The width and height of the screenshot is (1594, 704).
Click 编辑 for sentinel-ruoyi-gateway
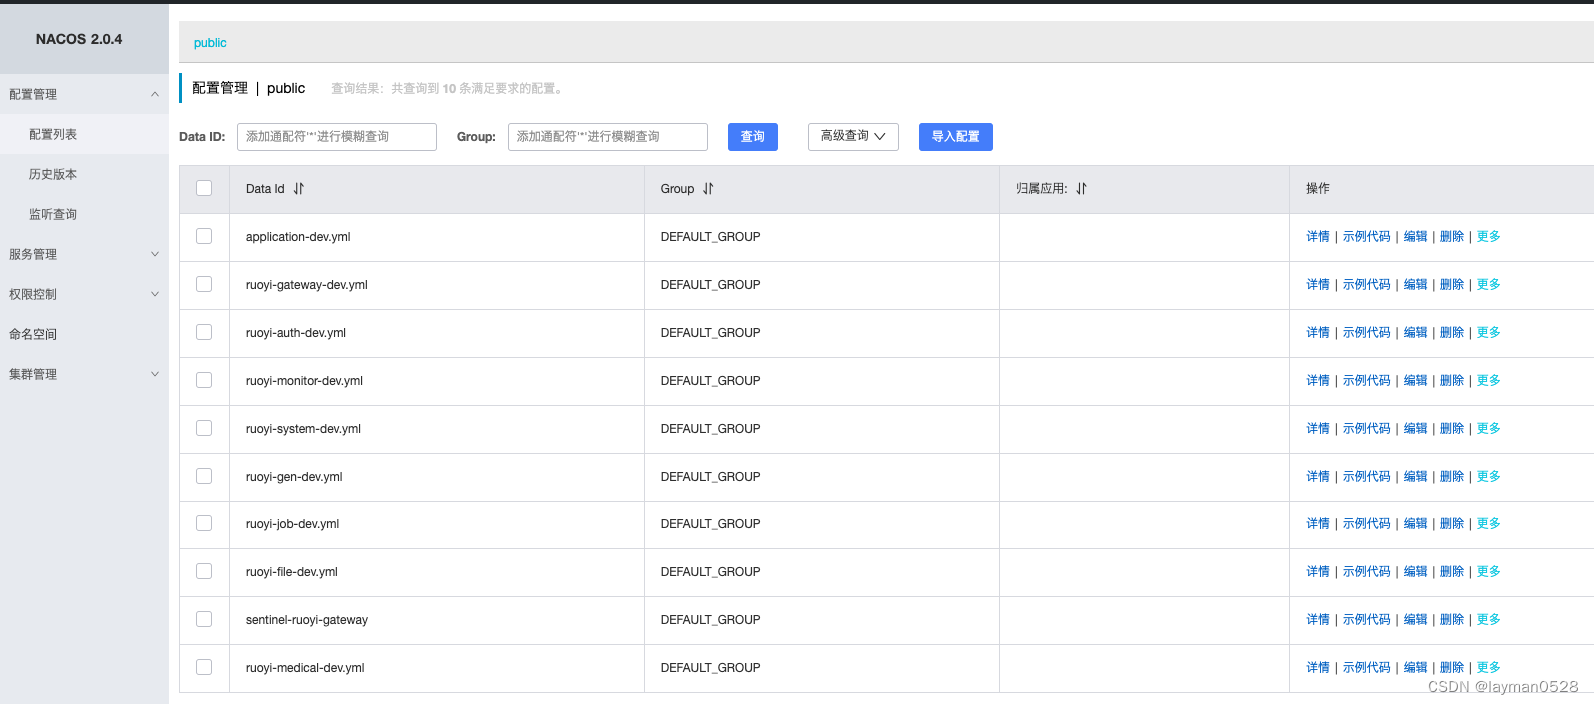(x=1416, y=620)
